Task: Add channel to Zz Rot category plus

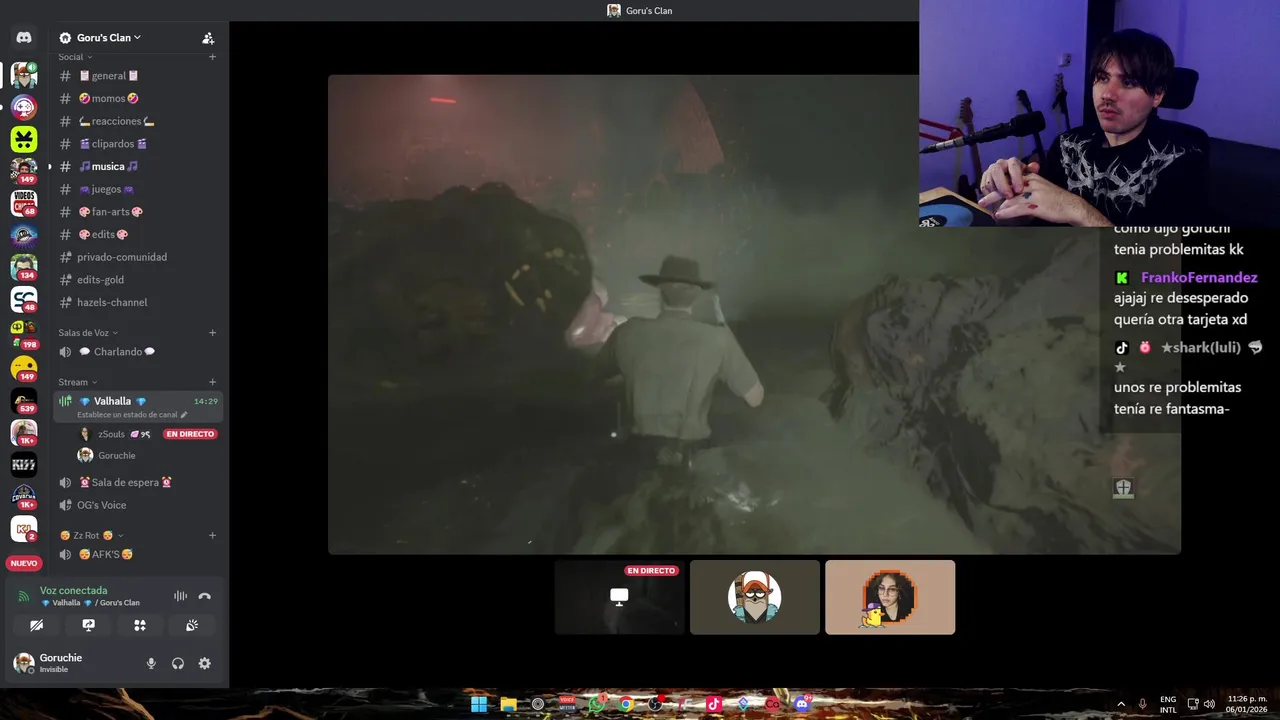Action: pos(212,535)
